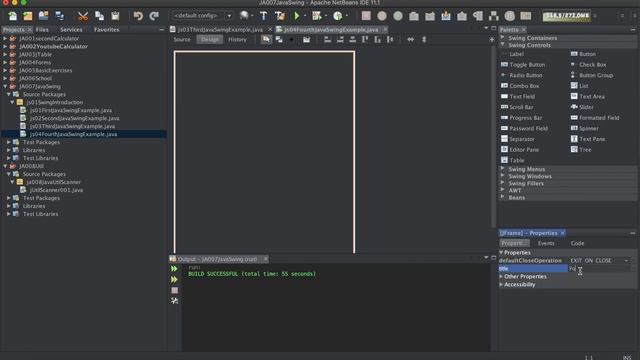Click the Save All toolbar icon

click(60, 16)
